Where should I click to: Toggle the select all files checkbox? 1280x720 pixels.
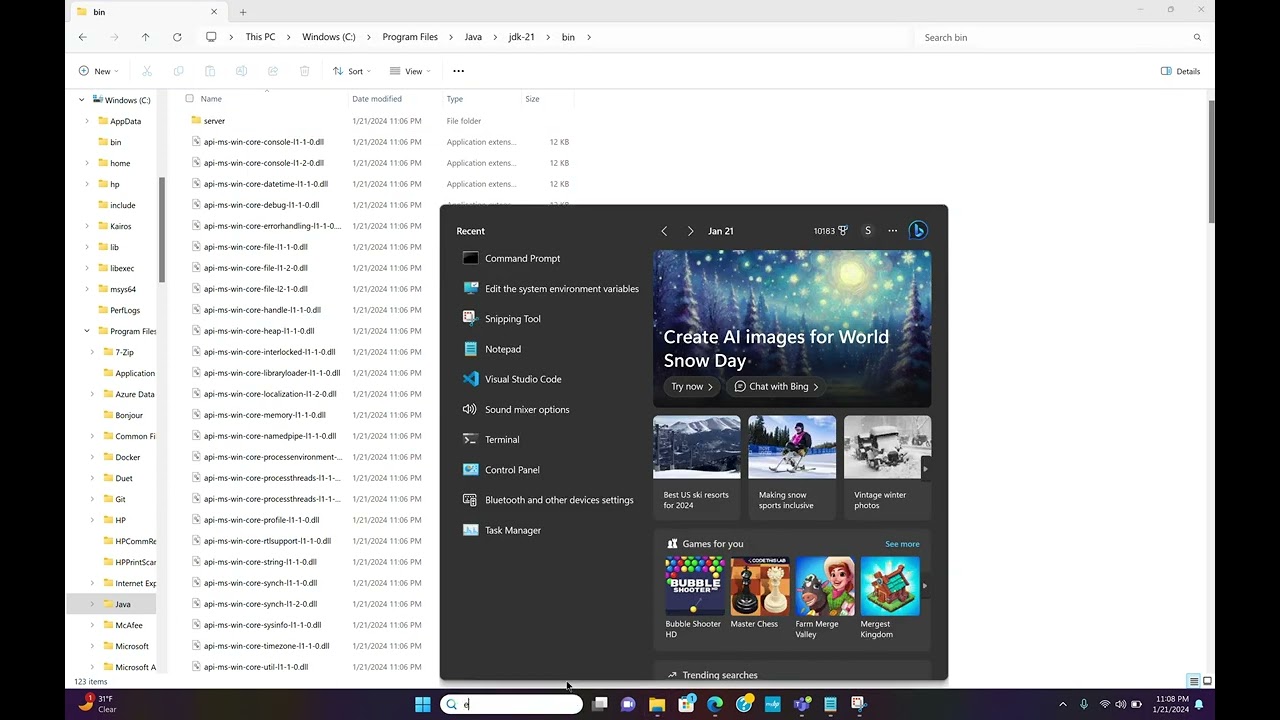coord(189,99)
